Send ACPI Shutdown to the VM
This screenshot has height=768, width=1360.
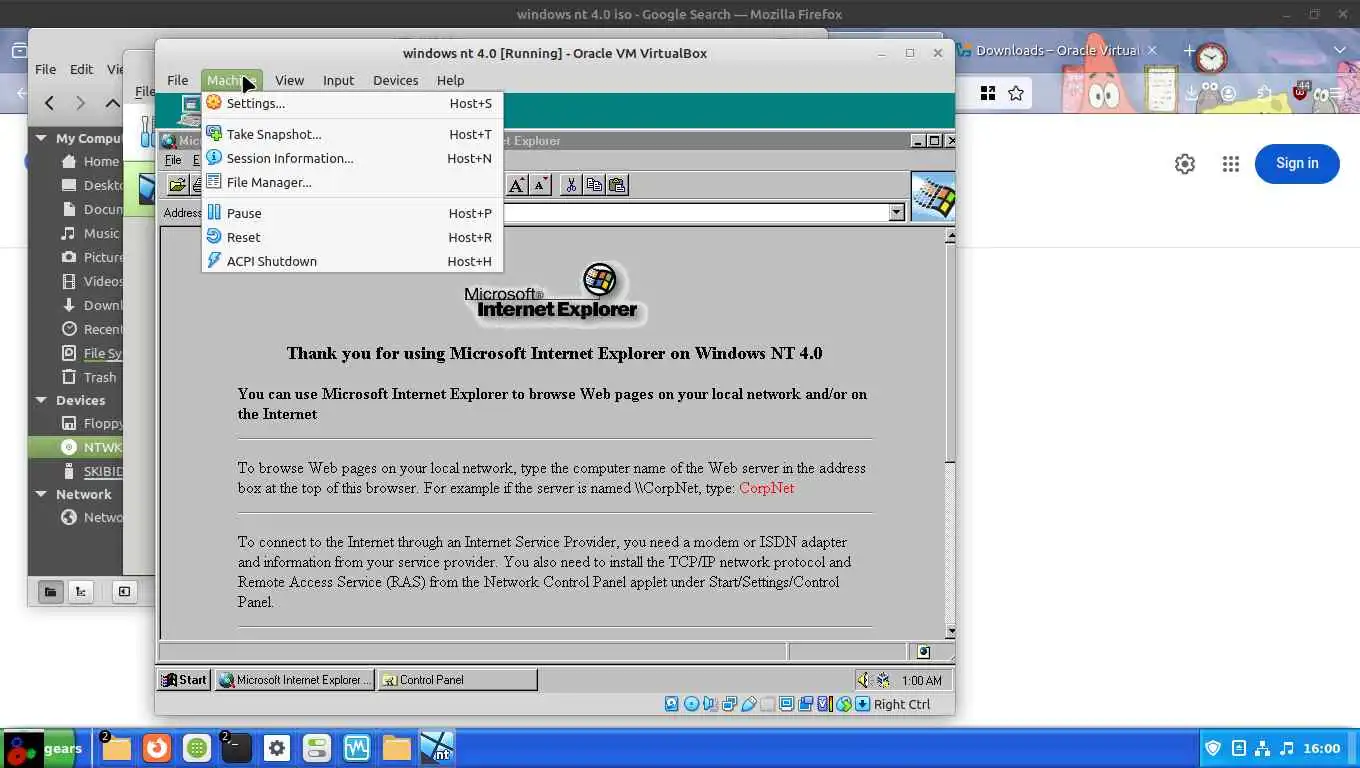[352, 261]
